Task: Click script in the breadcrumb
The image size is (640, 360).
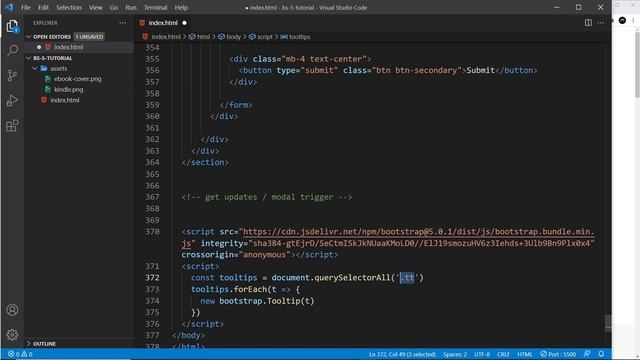Action: (x=264, y=37)
